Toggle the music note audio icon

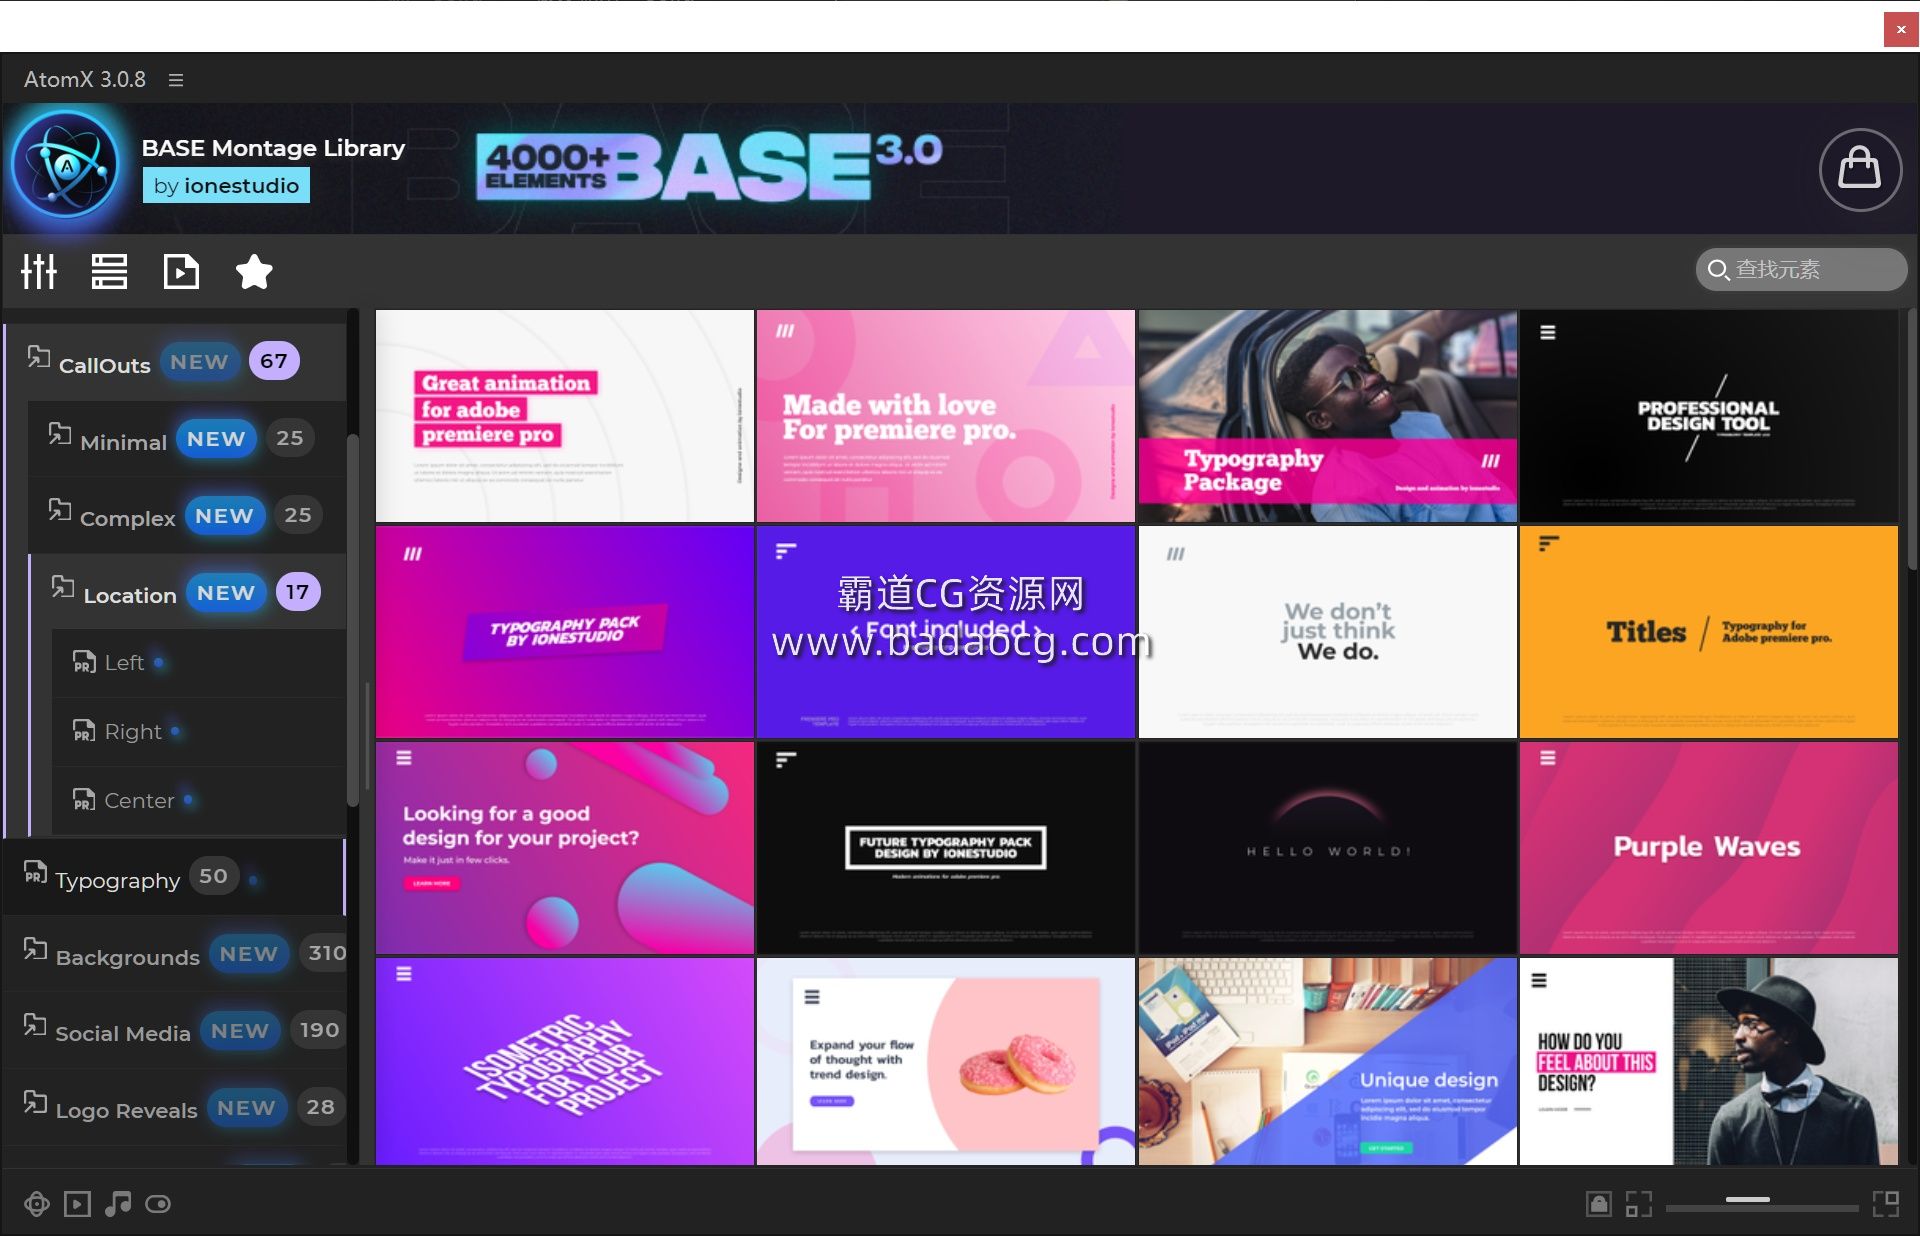(118, 1204)
